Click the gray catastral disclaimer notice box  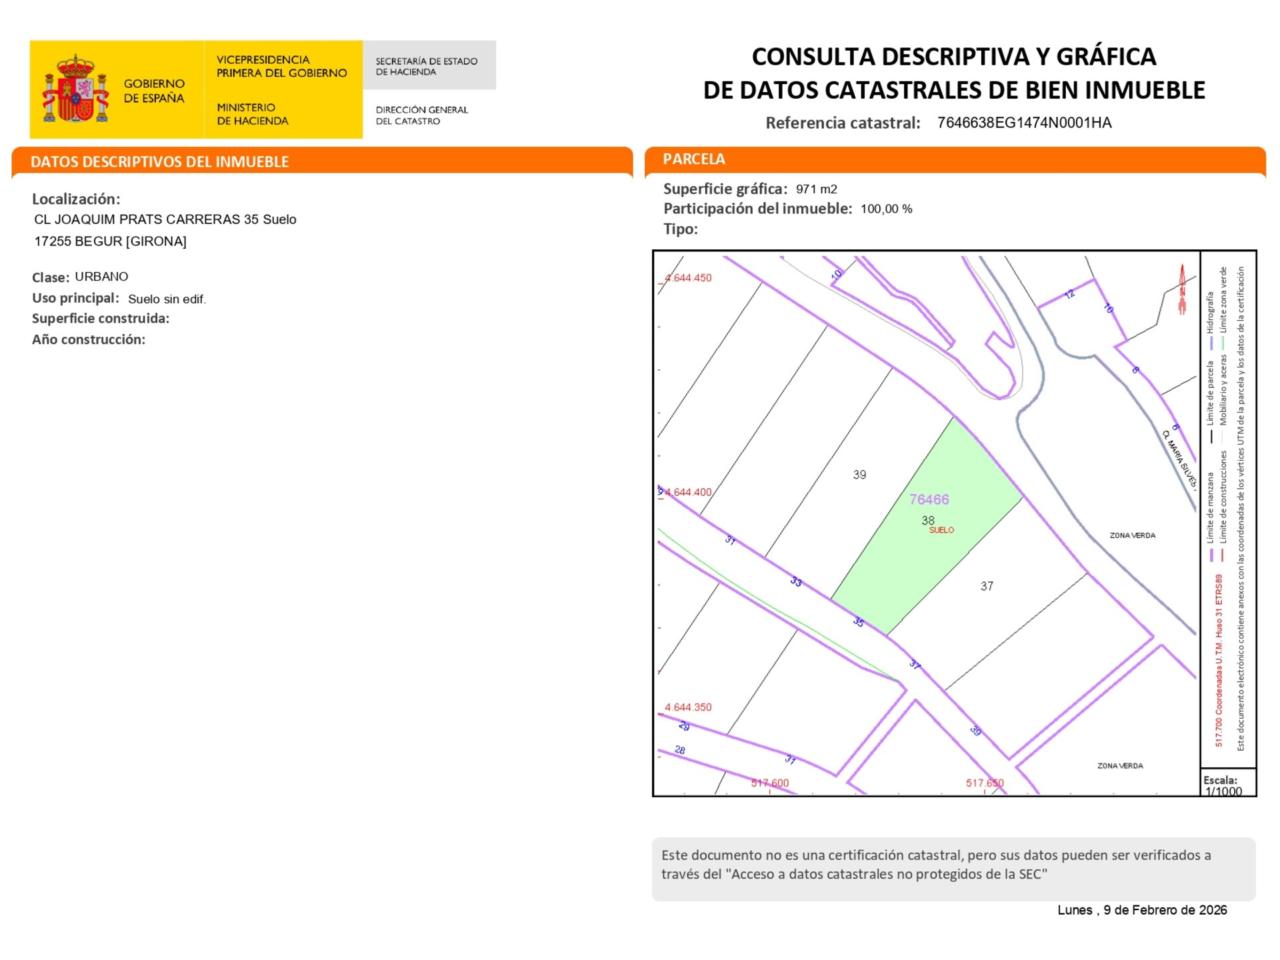click(x=953, y=865)
